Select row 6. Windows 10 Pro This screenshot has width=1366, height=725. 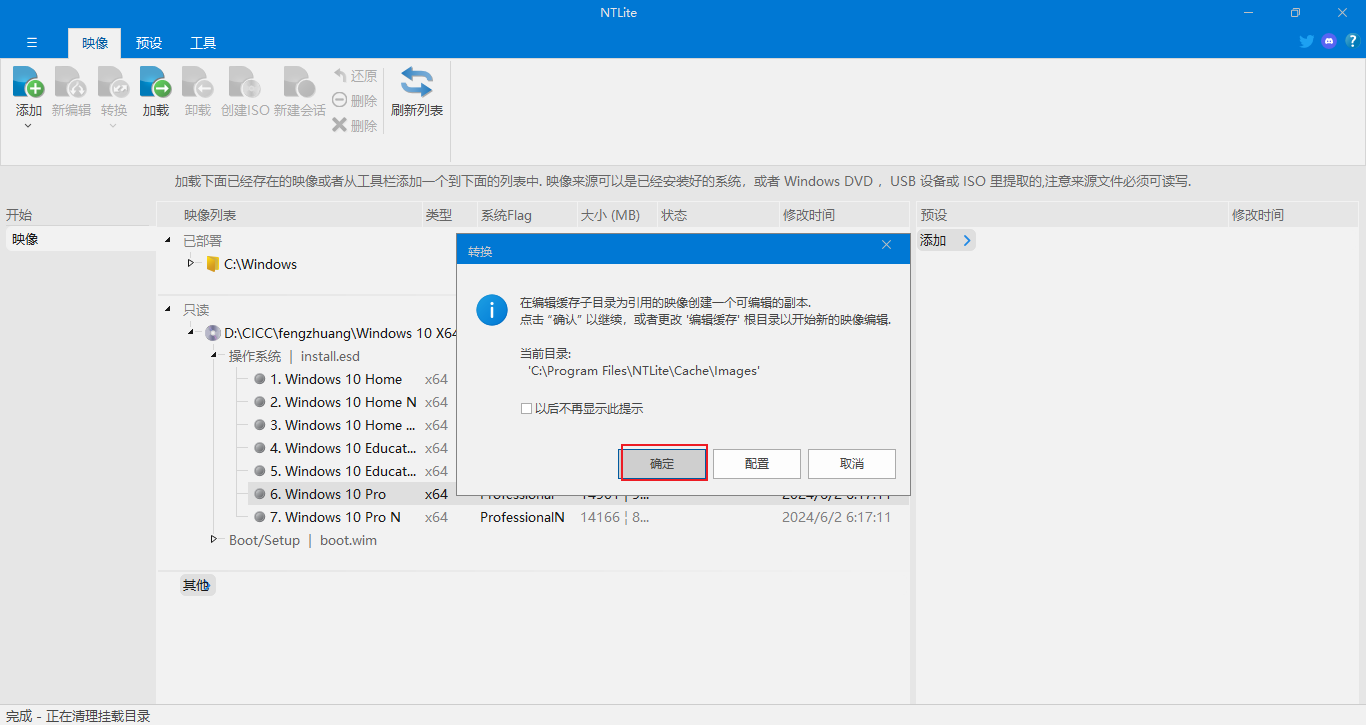click(328, 494)
